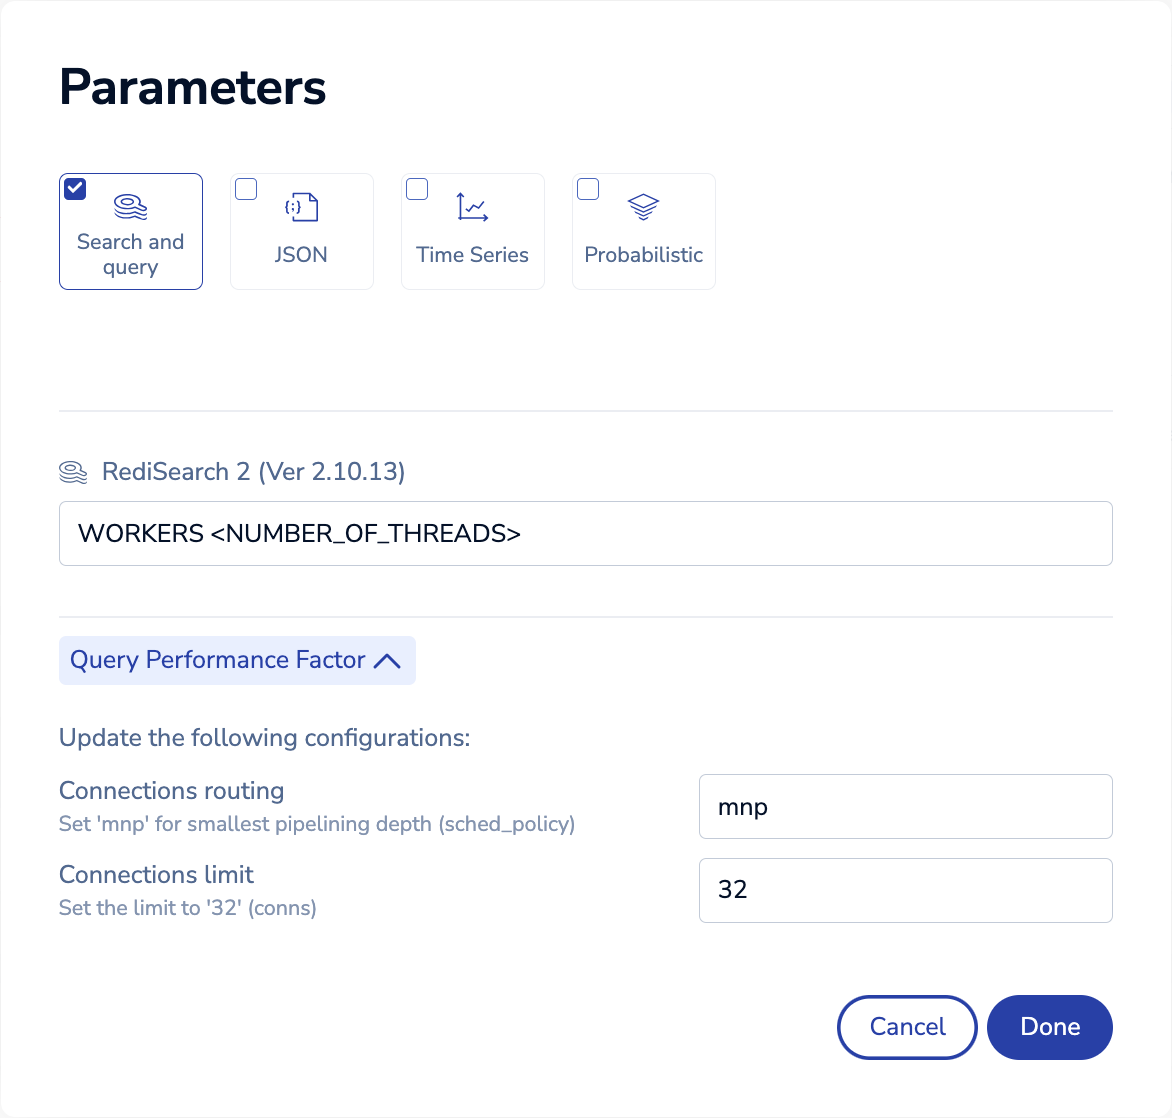Select the JSON card label
1172x1118 pixels.
[301, 255]
